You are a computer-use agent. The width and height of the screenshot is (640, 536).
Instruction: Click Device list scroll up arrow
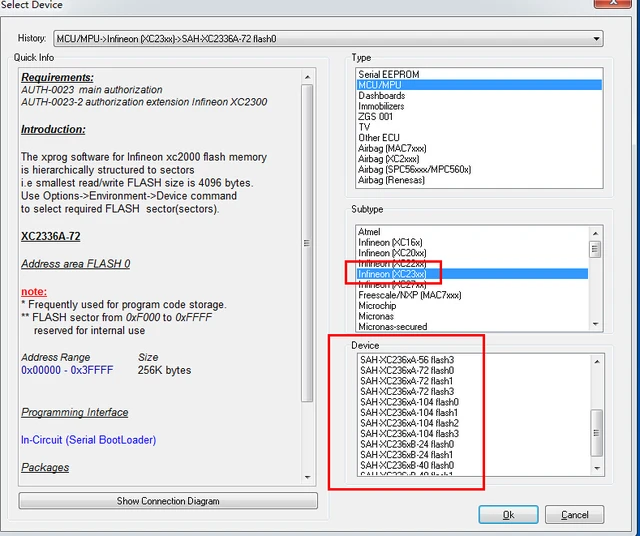(597, 362)
